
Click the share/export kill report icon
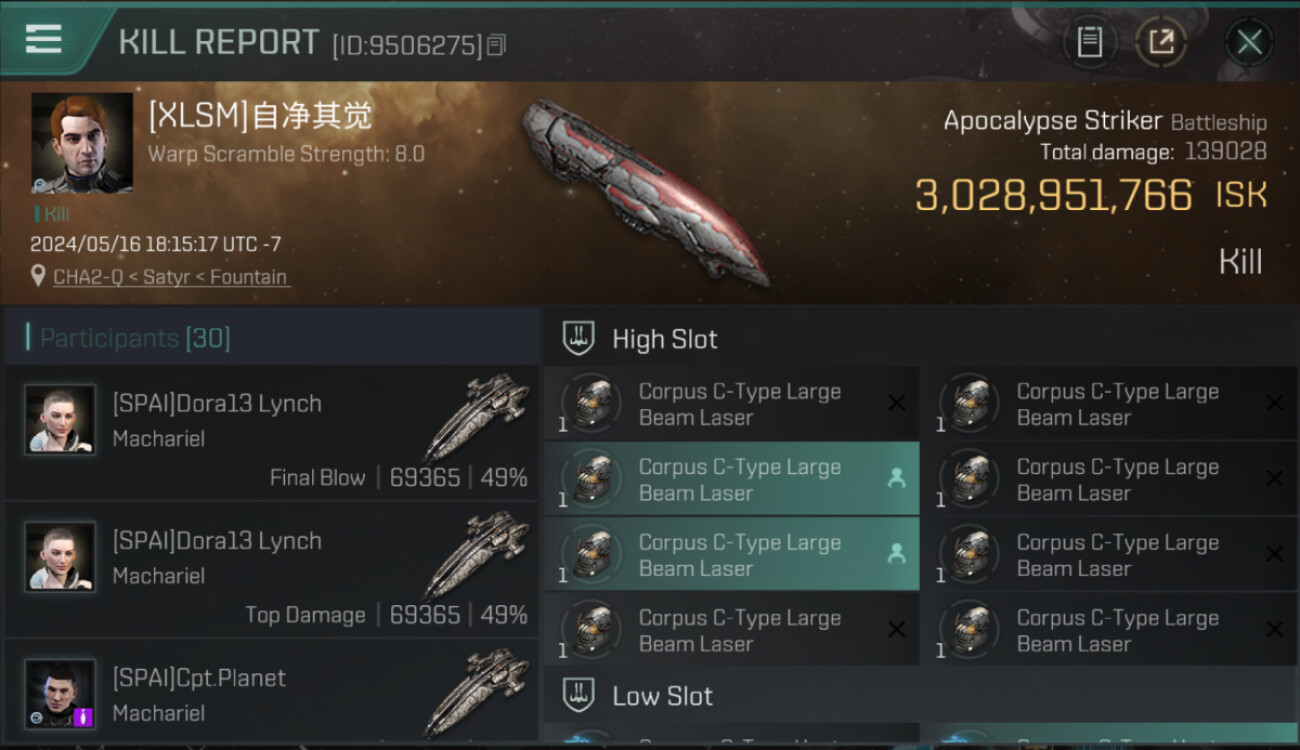pos(1160,42)
